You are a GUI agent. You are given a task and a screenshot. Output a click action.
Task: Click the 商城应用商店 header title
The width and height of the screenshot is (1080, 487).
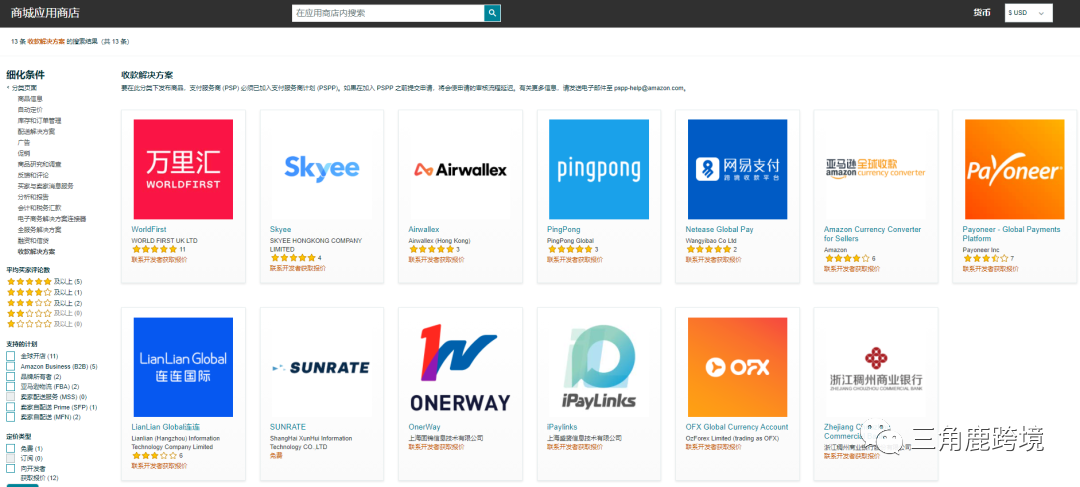[45, 12]
